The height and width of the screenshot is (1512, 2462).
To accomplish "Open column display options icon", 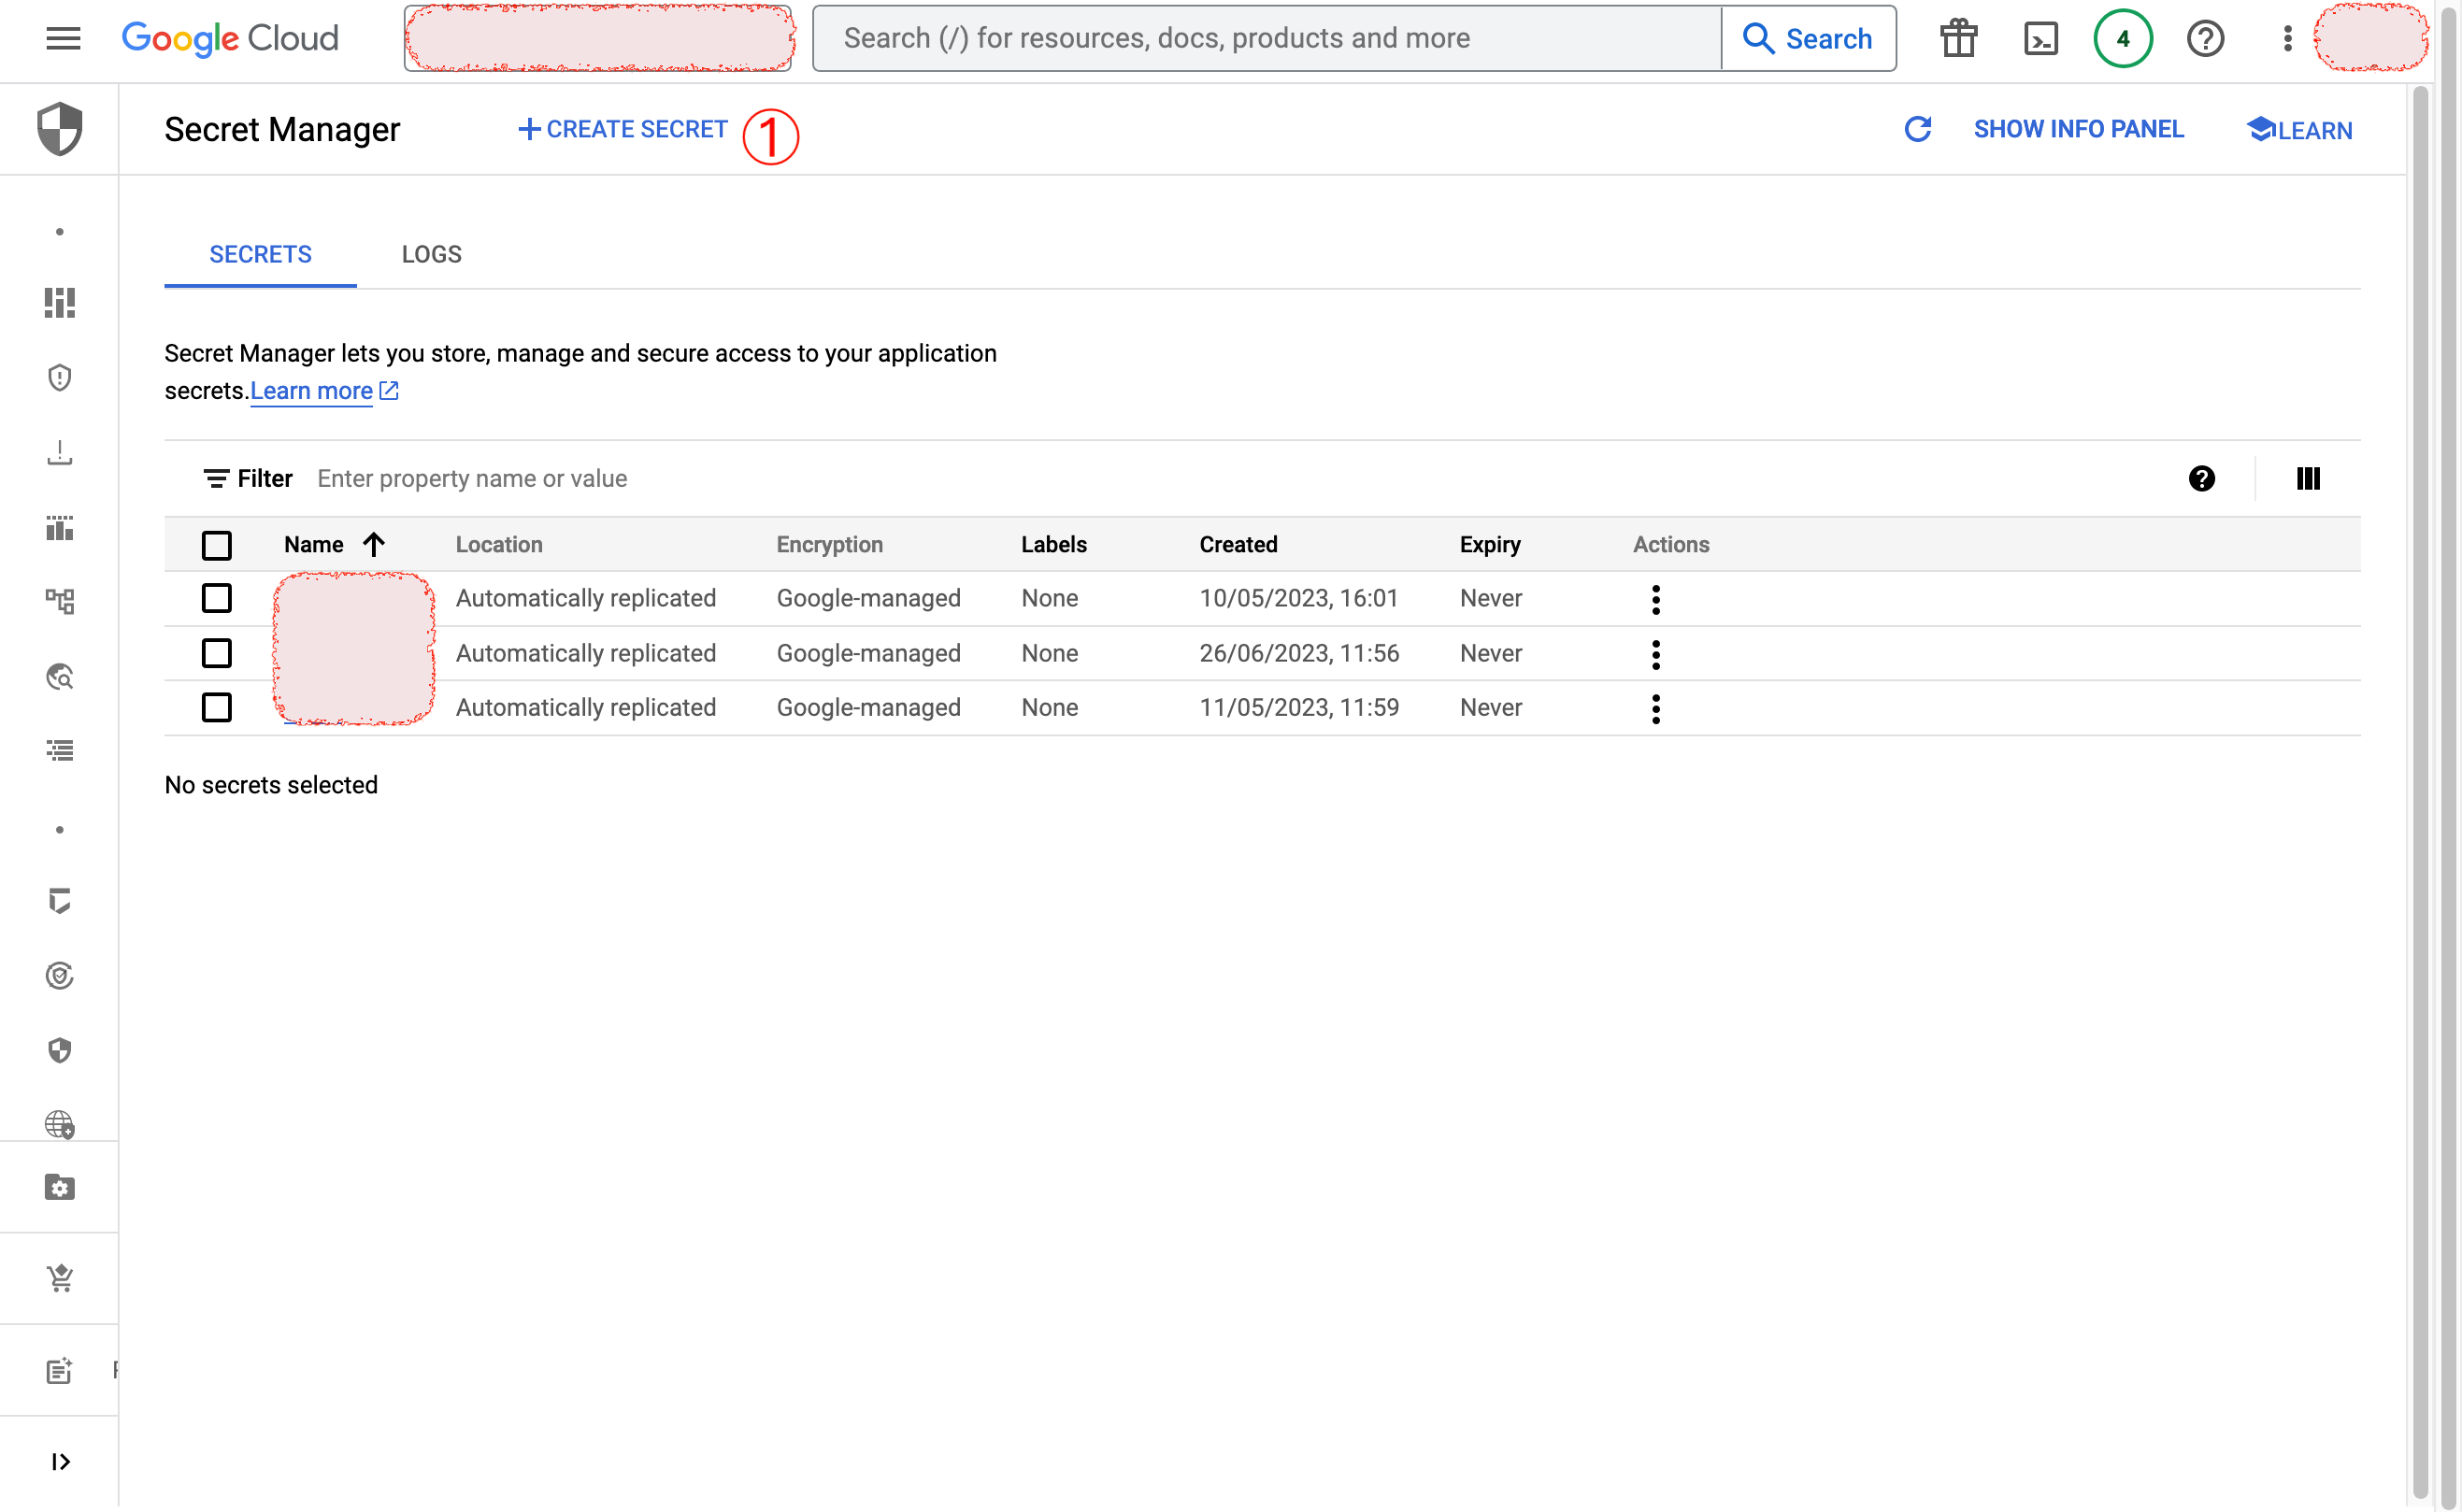I will [x=2308, y=479].
